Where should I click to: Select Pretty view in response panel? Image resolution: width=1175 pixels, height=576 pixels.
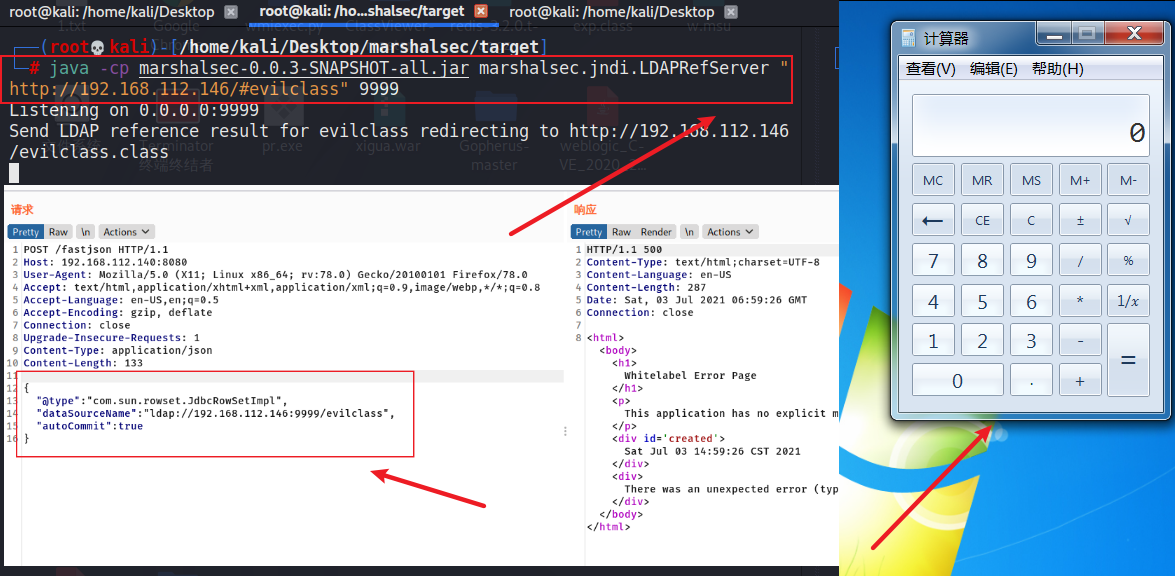[589, 232]
